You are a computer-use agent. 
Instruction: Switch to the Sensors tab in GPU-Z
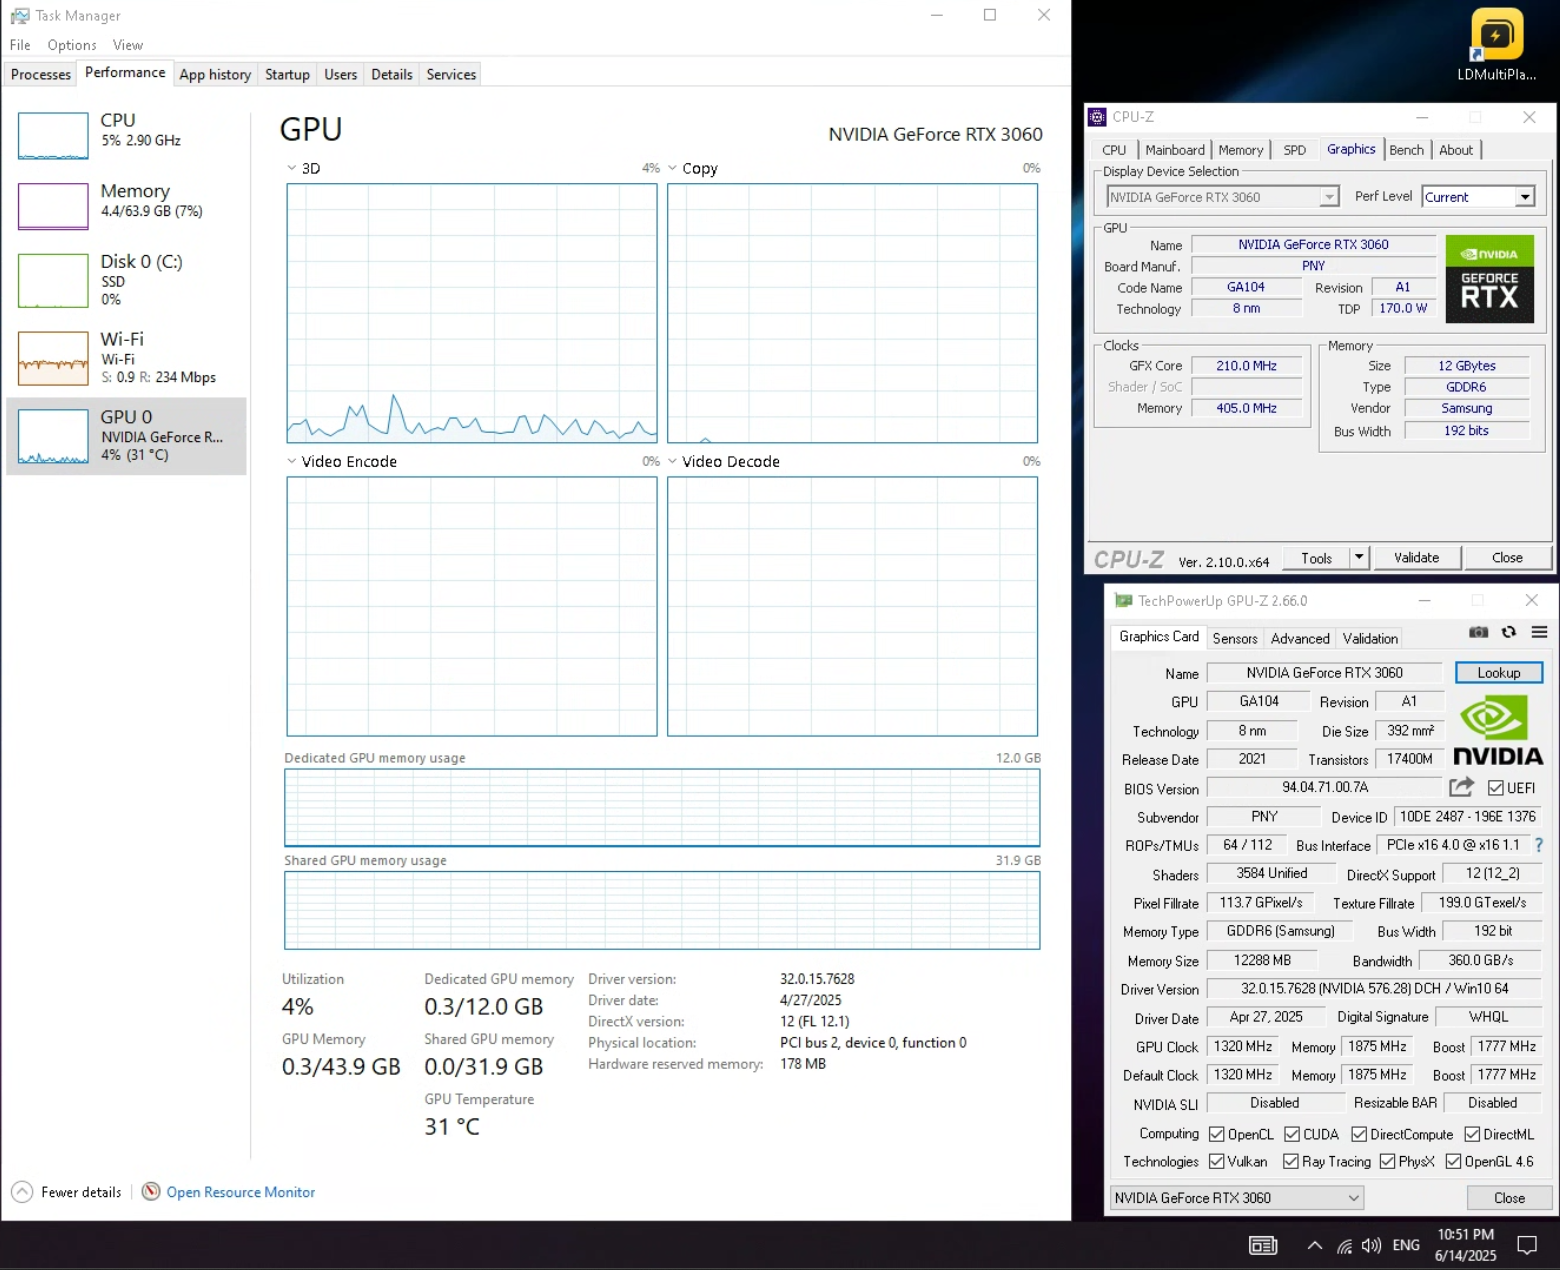click(x=1234, y=638)
